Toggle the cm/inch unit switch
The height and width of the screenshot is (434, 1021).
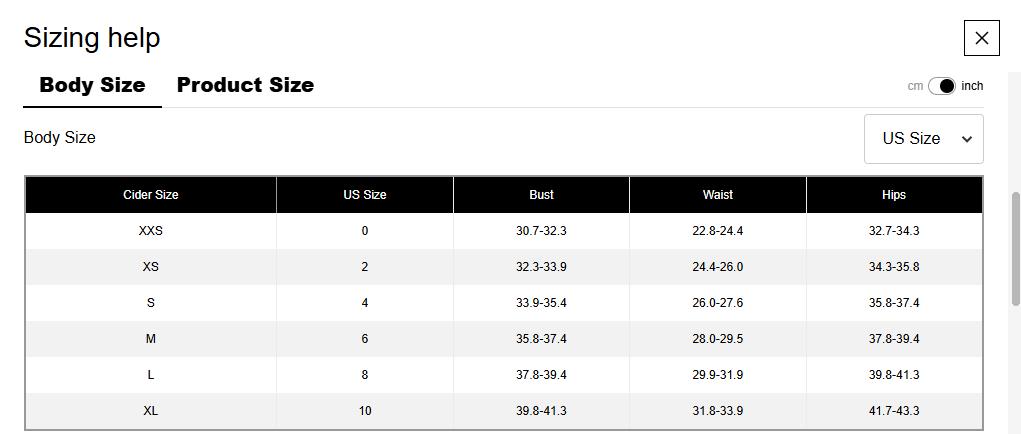(x=942, y=86)
